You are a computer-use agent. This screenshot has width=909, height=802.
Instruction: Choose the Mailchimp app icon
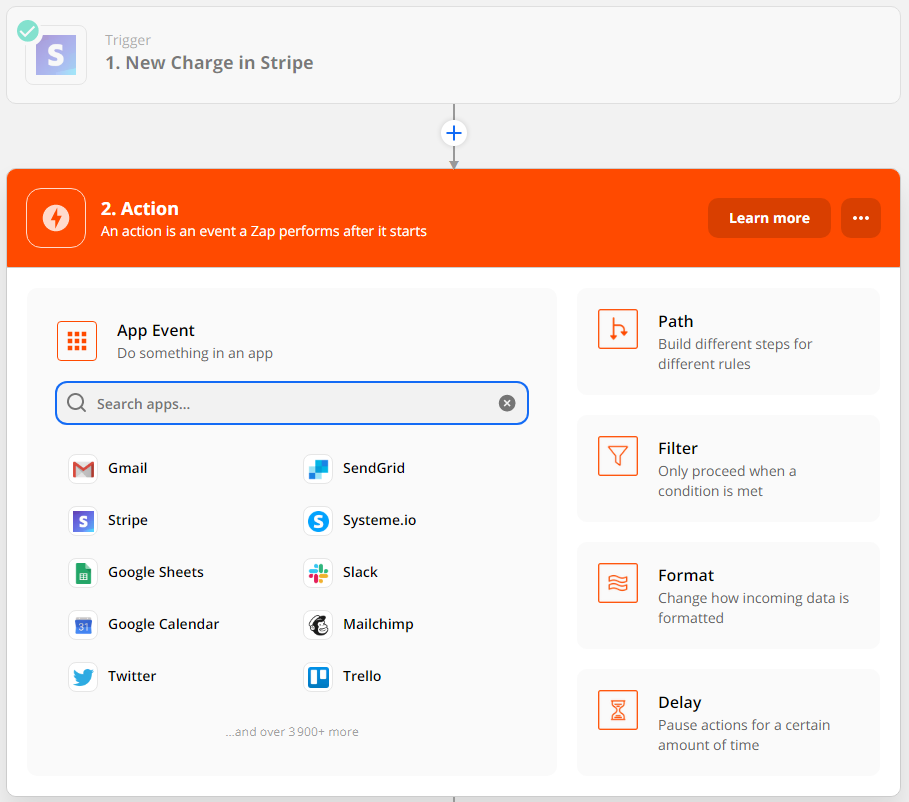pos(318,625)
